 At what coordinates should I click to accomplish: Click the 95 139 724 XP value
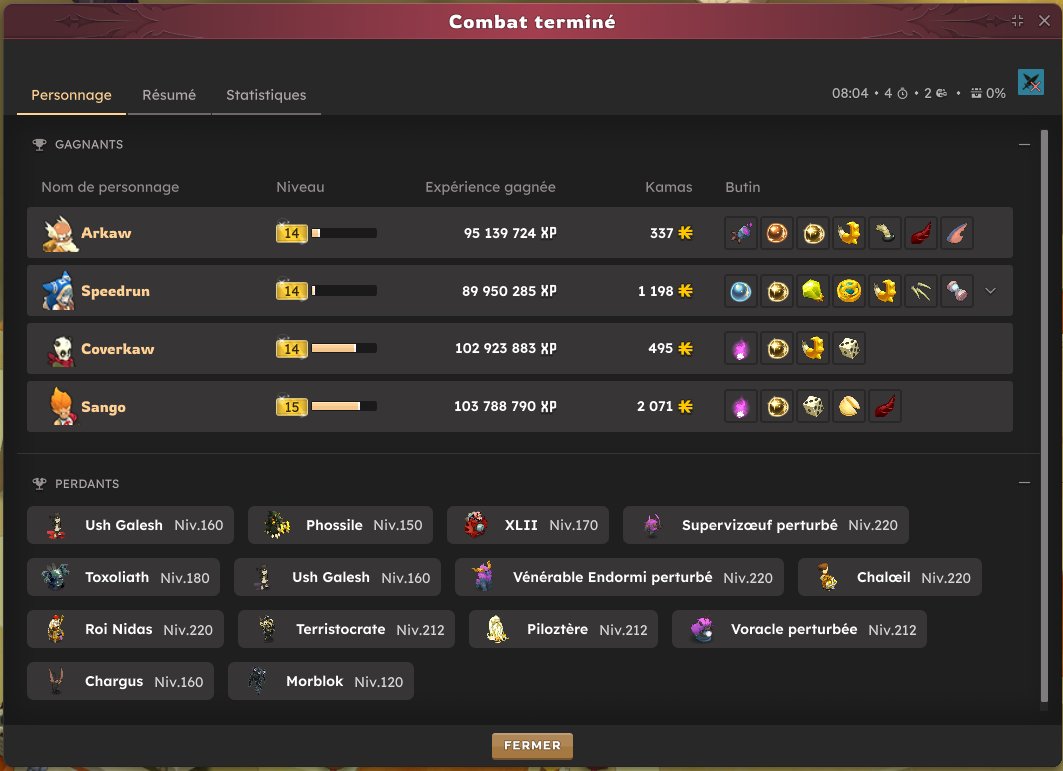(510, 233)
